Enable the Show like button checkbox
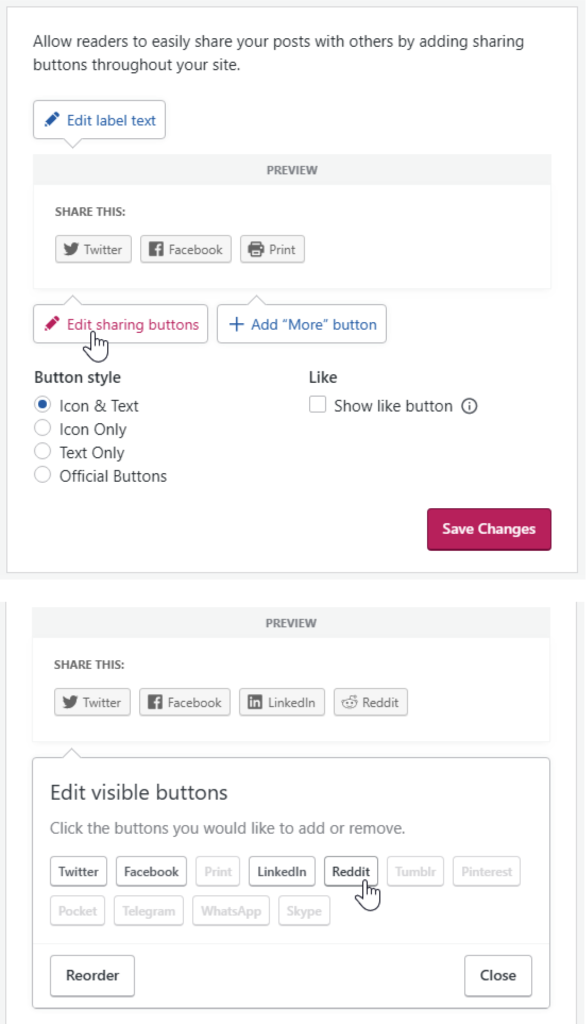 pyautogui.click(x=317, y=406)
